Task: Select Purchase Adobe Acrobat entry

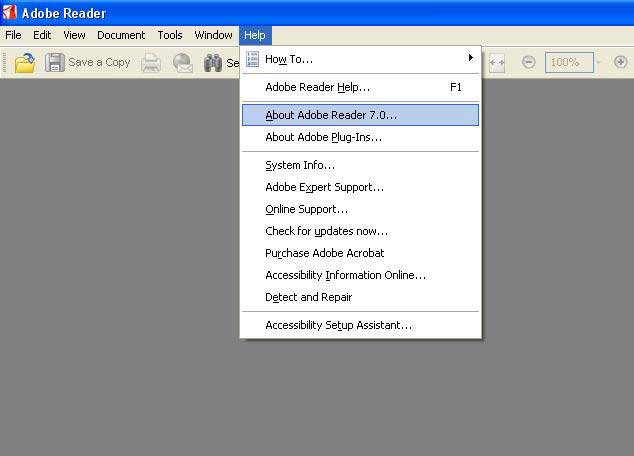Action: click(360, 253)
